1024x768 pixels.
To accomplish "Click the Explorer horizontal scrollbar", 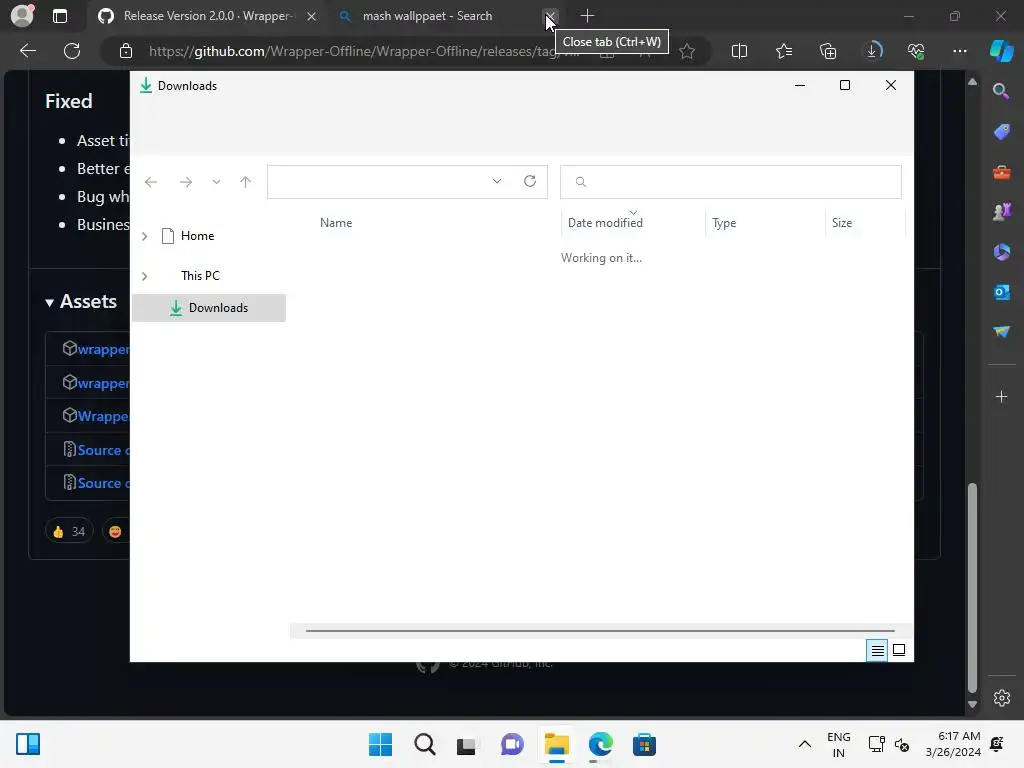I will pyautogui.click(x=600, y=631).
